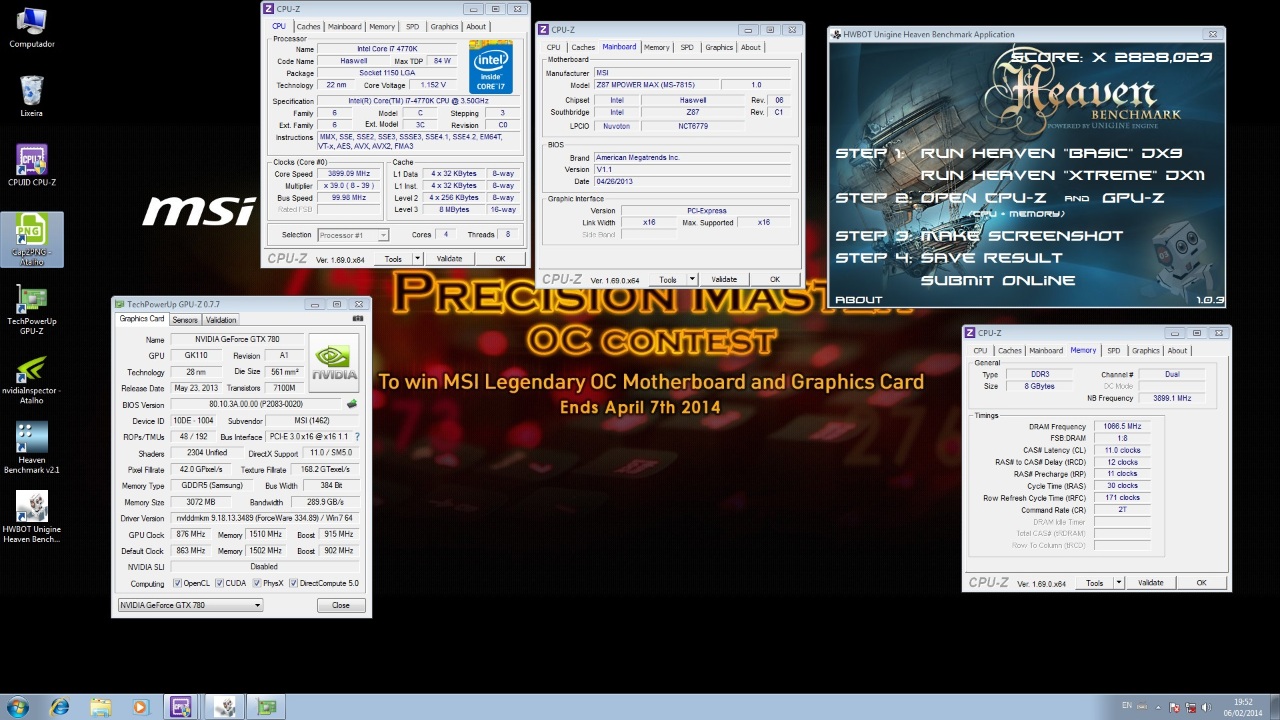Click the volume speaker tray icon

(x=1205, y=707)
